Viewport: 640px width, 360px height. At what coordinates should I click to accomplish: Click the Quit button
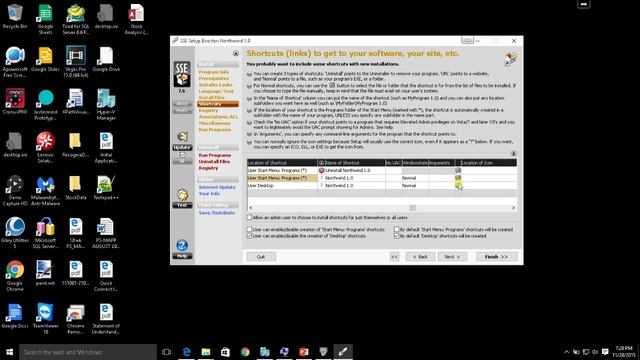pos(261,257)
